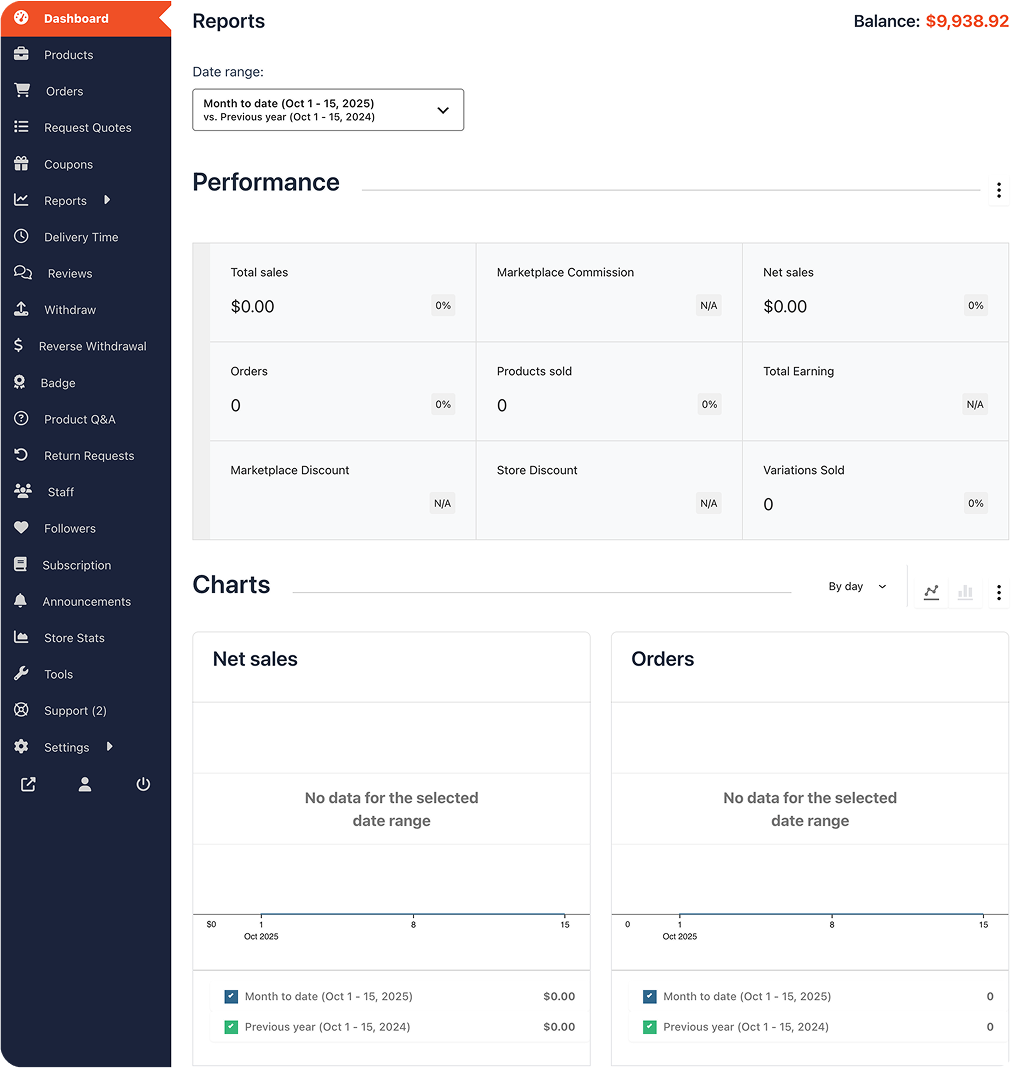Click the line chart view icon

931,592
